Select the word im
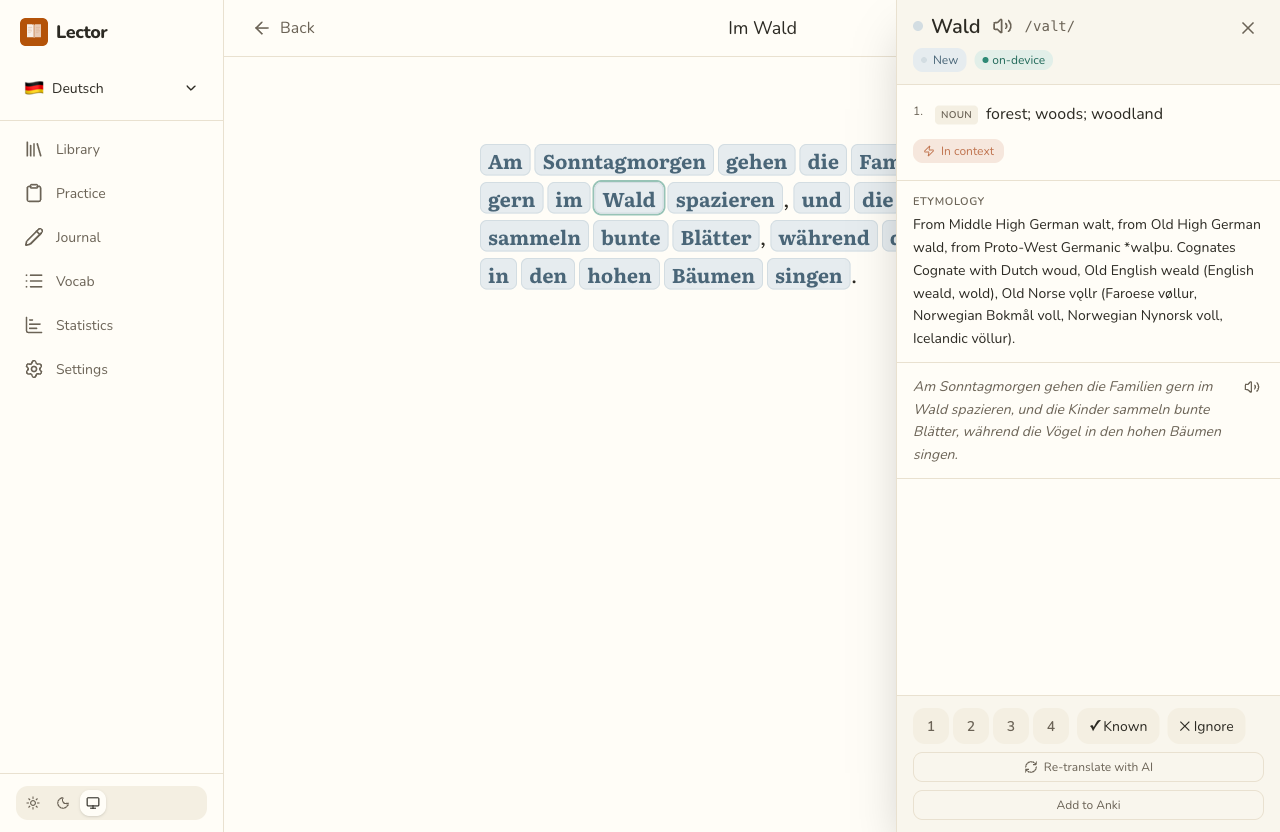1280x832 pixels. [568, 199]
